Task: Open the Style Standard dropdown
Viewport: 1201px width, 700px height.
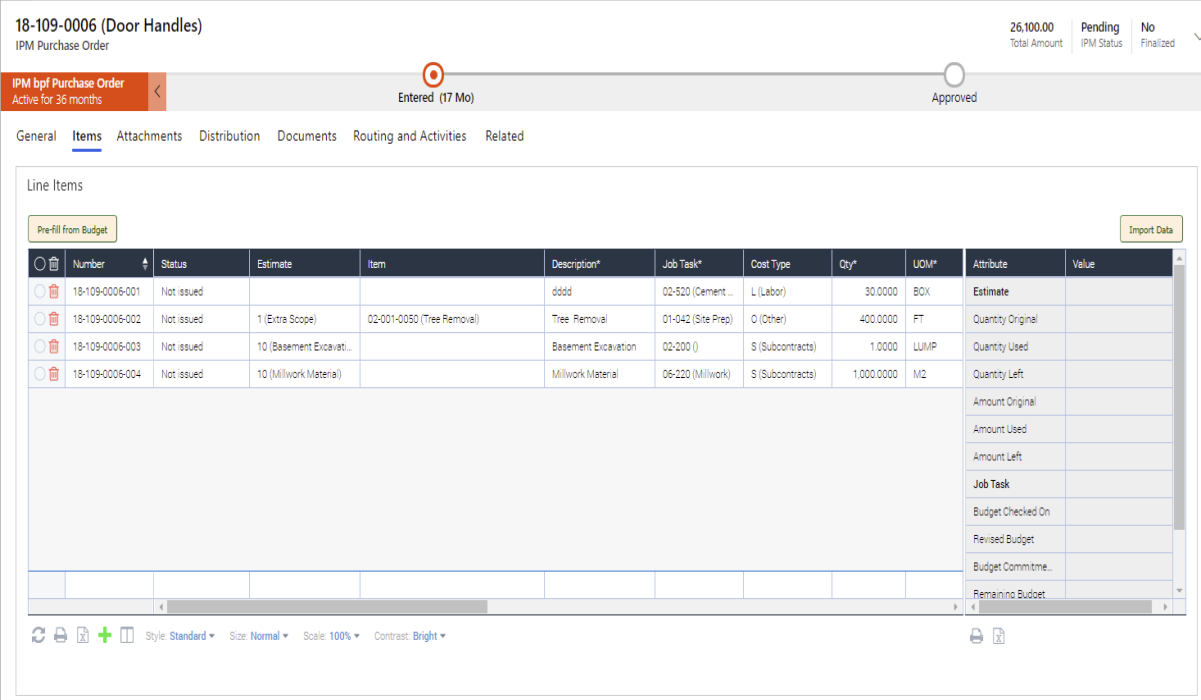Action: [x=190, y=635]
